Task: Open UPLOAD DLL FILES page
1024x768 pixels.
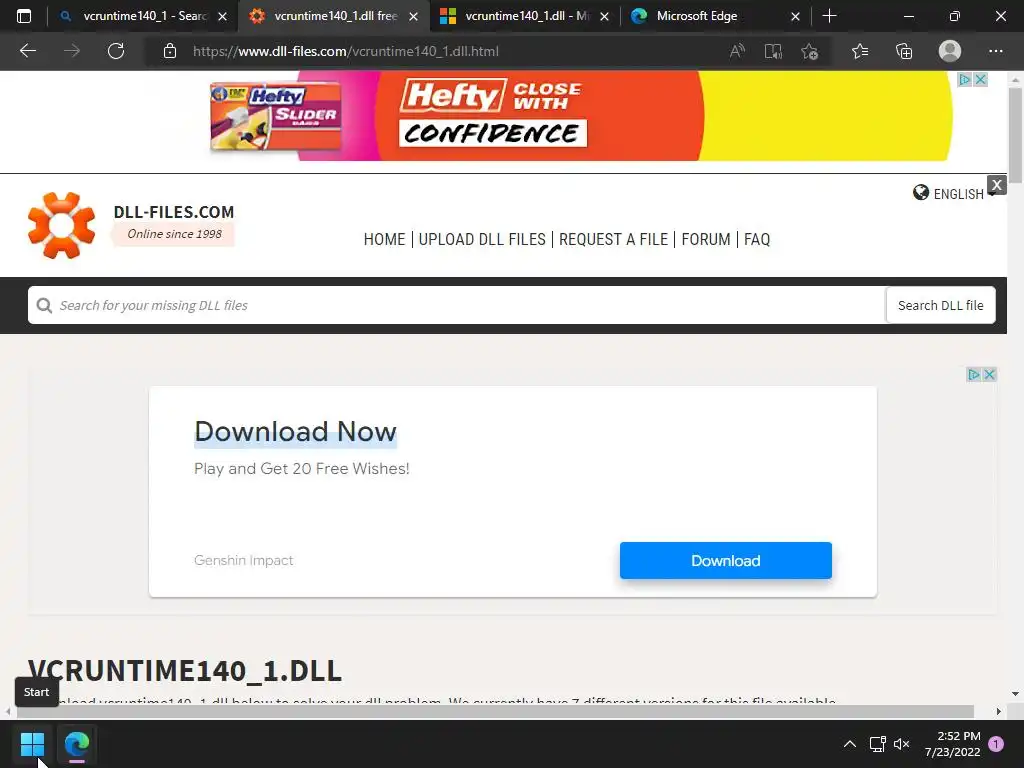Action: 482,240
